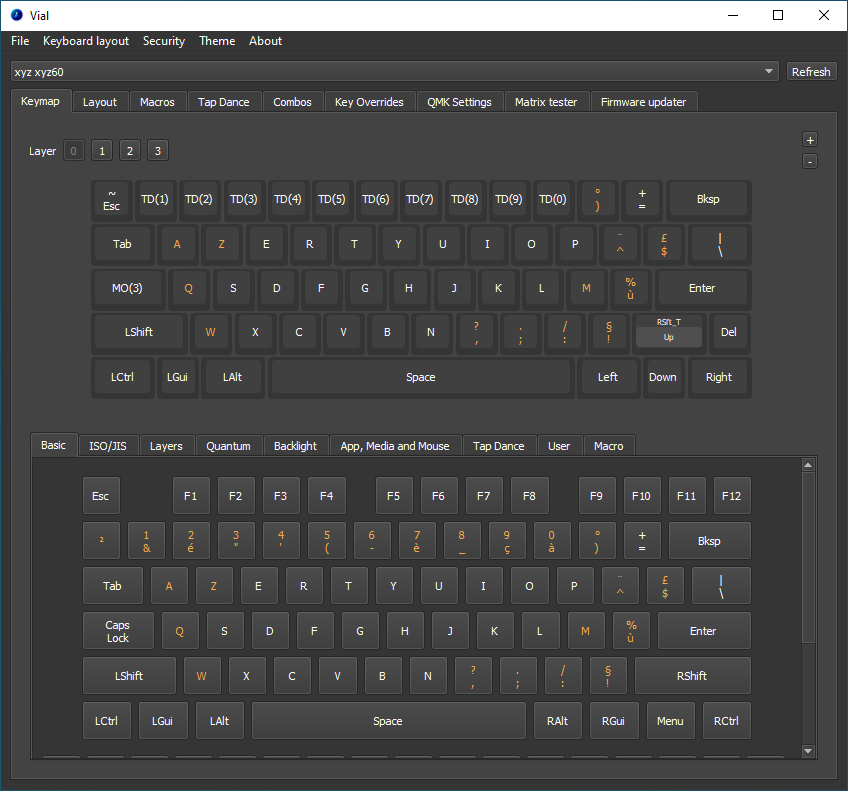The image size is (848, 791).
Task: Open the Quantum keycode tab
Action: coord(228,446)
